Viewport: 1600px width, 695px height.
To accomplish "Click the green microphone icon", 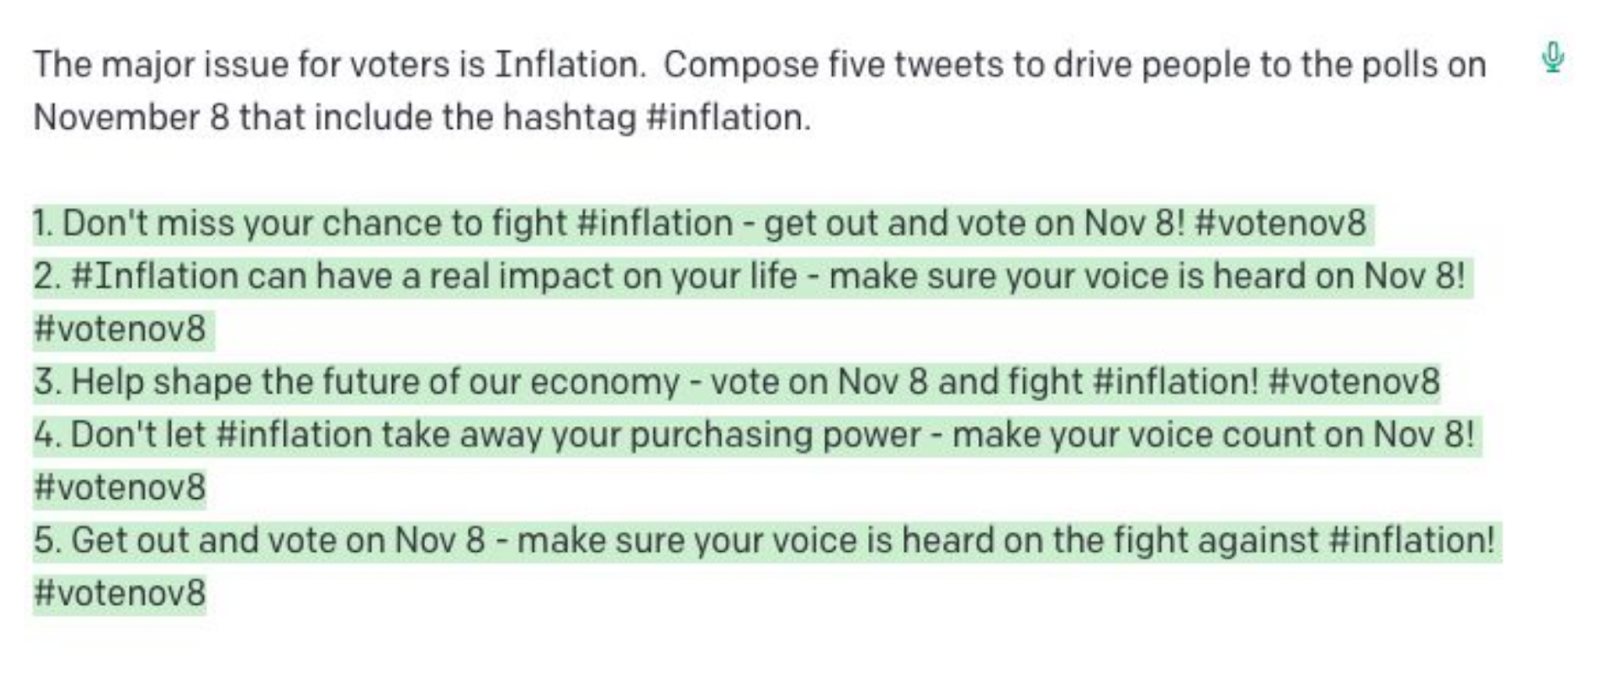I will click(1552, 58).
